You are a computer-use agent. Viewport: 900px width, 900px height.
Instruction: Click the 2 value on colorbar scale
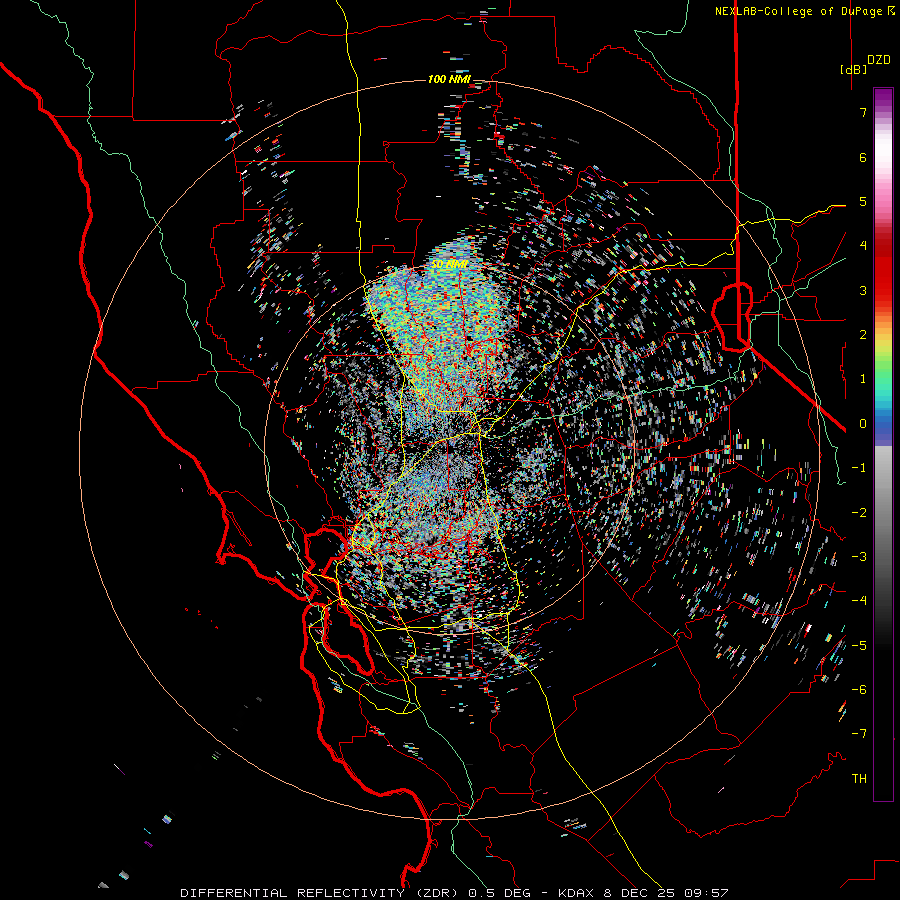click(863, 335)
